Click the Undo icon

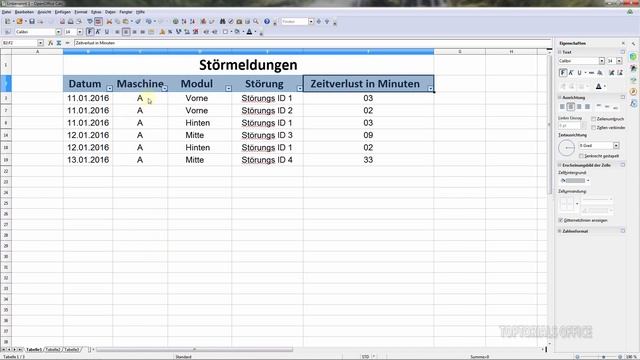point(149,21)
